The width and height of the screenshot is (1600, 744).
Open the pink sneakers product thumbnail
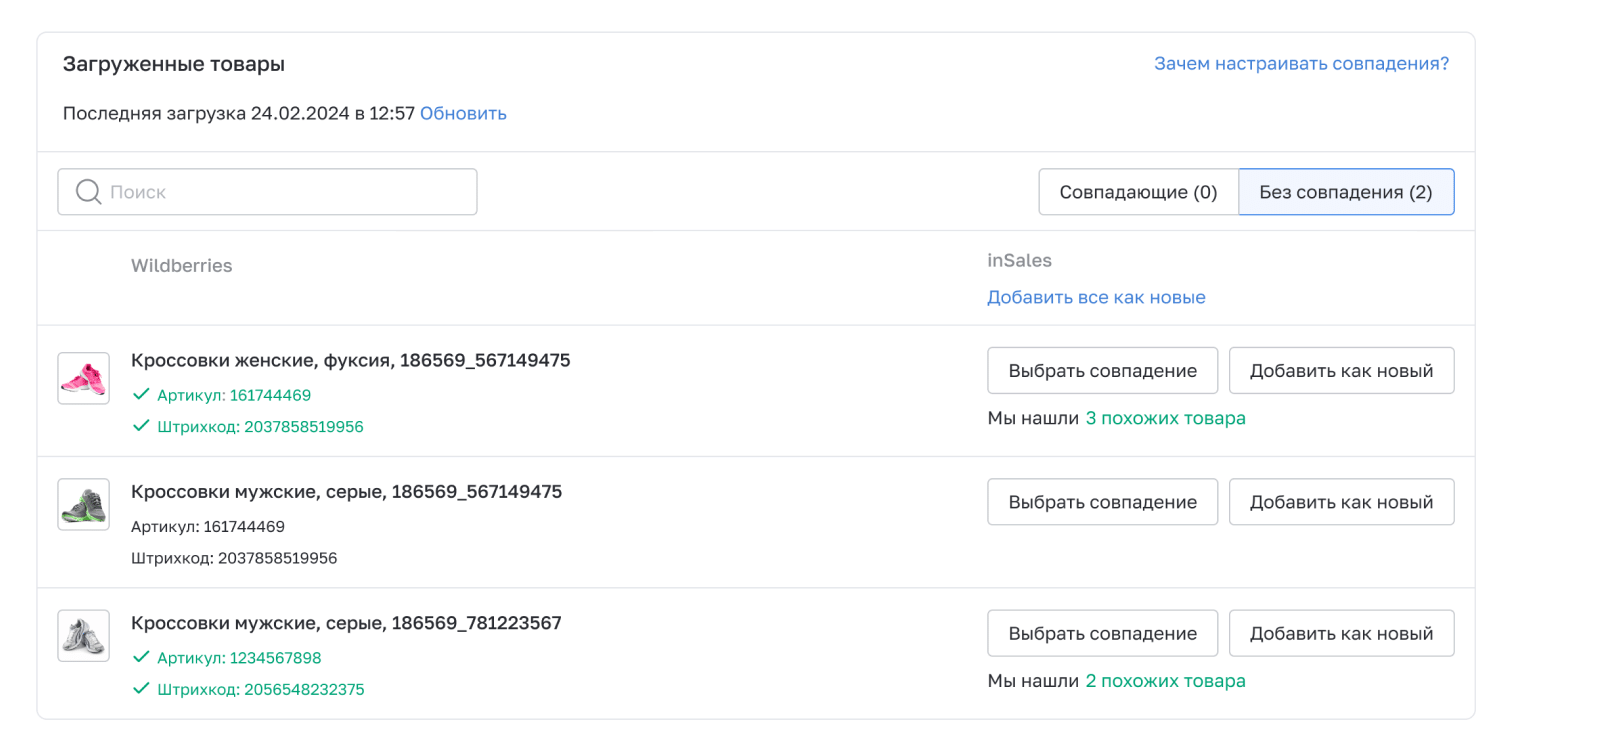[x=83, y=379]
